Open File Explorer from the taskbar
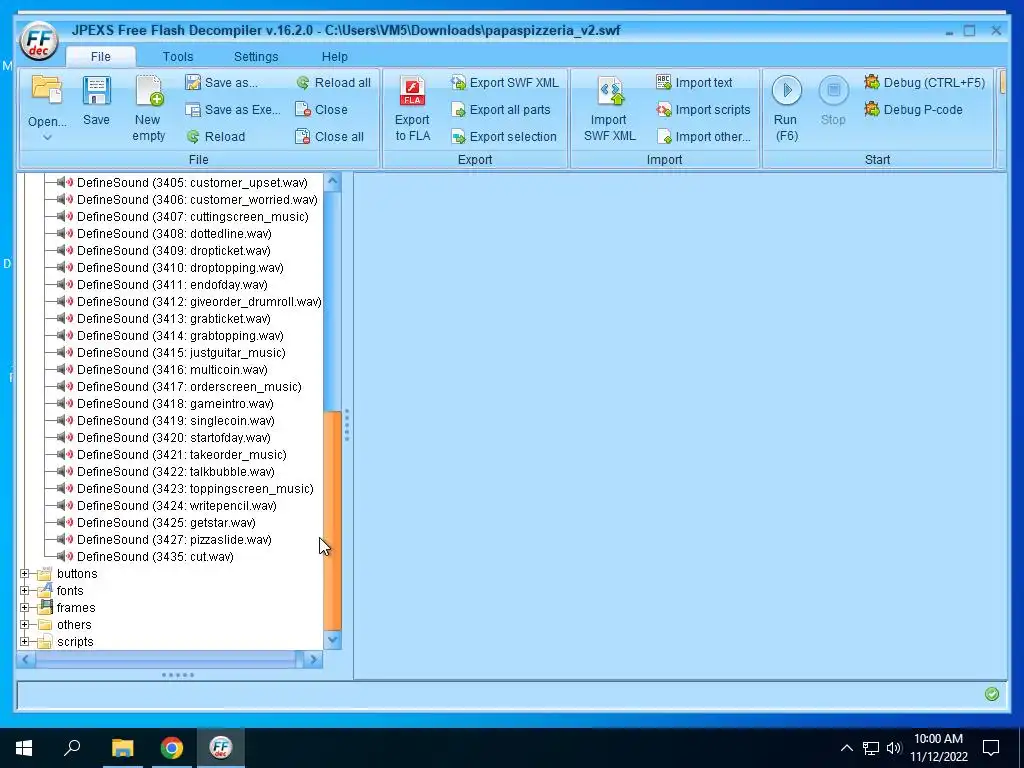 pos(122,748)
